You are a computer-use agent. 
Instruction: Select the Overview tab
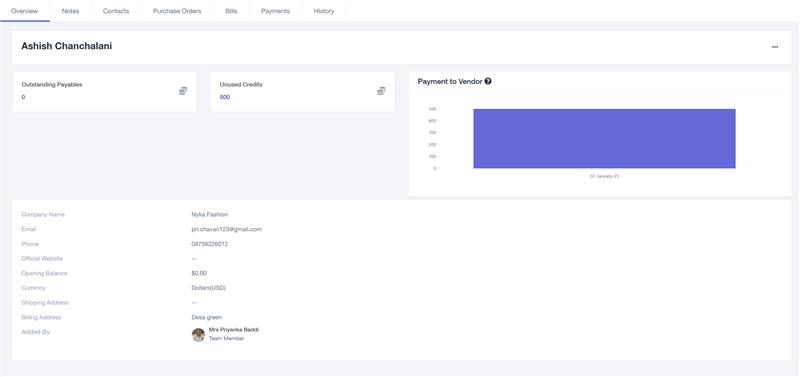[x=24, y=11]
